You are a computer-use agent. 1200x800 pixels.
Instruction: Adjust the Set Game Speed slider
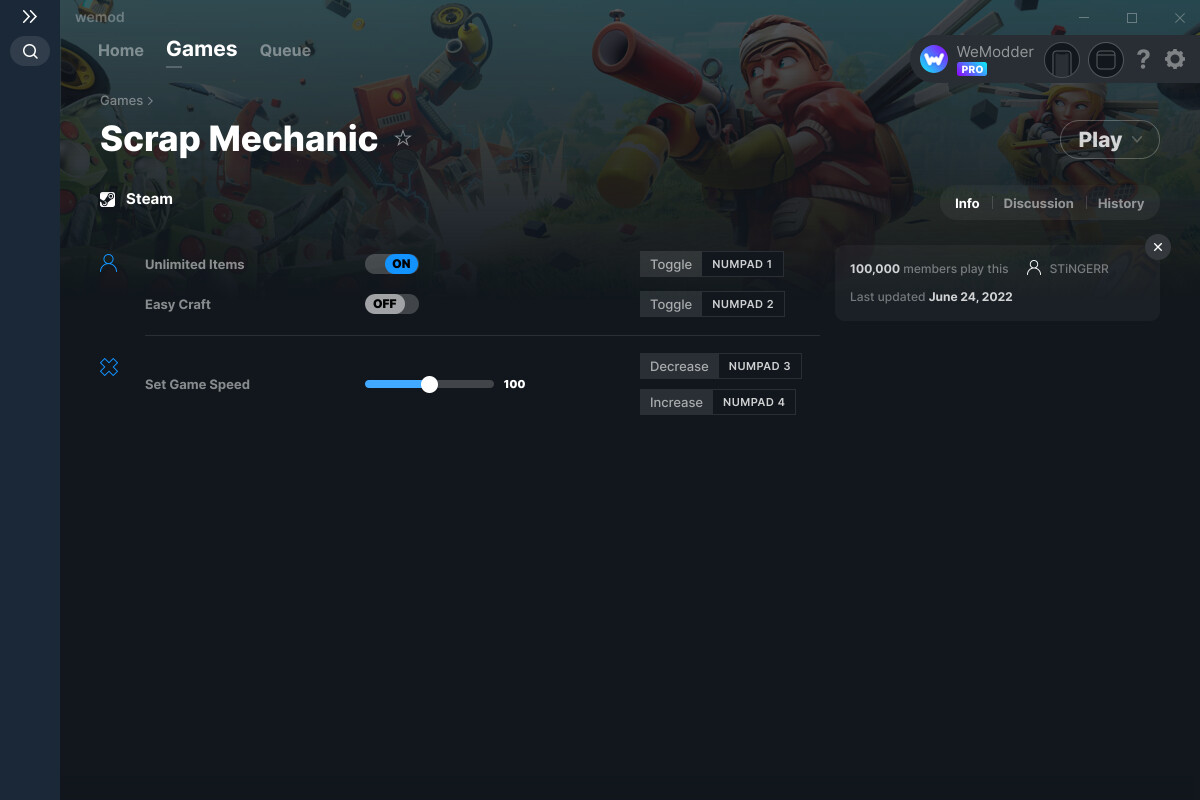(x=430, y=383)
